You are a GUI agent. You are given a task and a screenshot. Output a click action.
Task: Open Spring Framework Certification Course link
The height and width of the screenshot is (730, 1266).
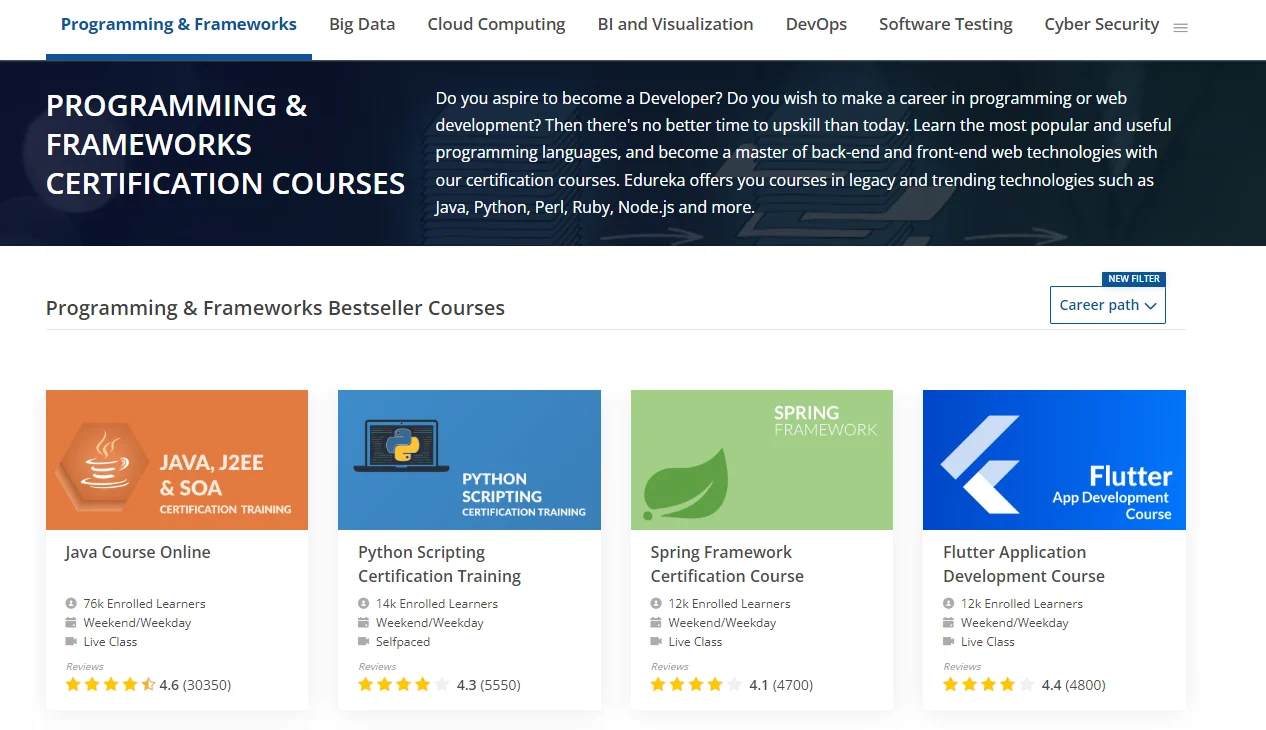click(727, 564)
